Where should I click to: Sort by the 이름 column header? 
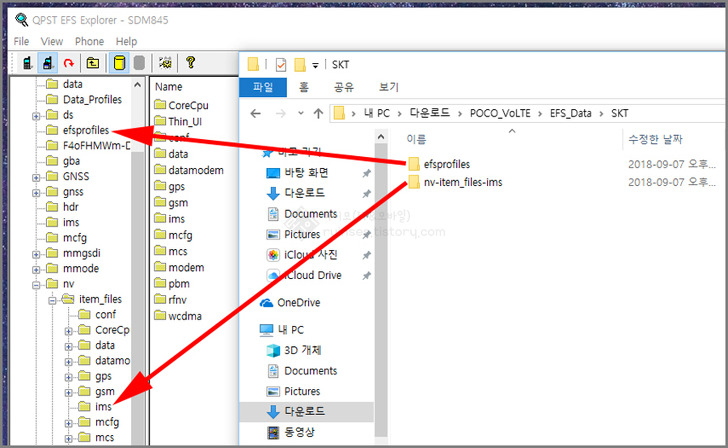click(416, 139)
